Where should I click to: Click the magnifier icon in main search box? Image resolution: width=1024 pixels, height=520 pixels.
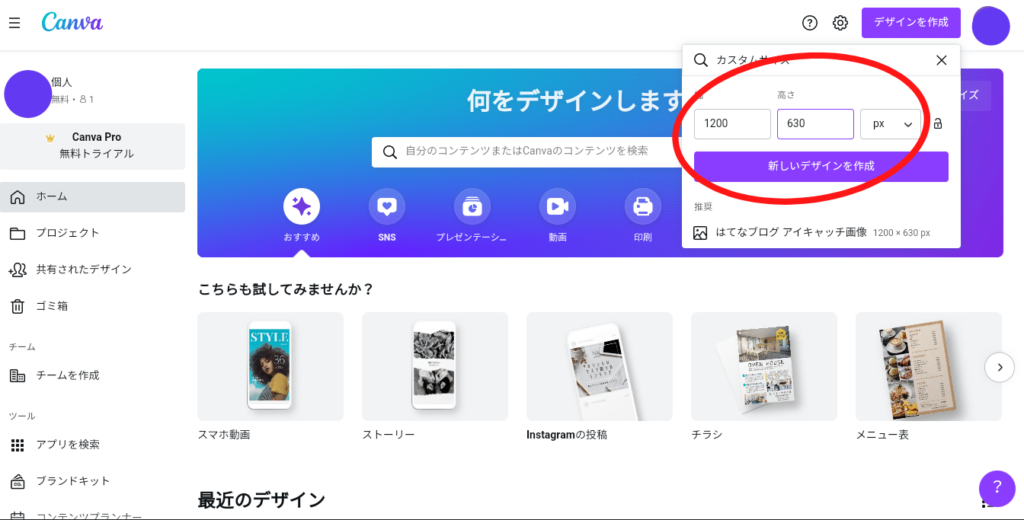coord(390,152)
